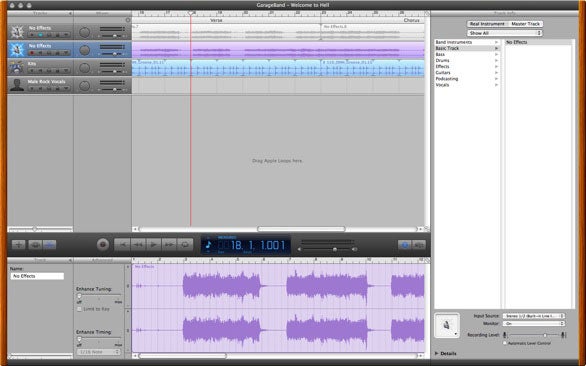Click the Master volume slider
This screenshot has width=586, height=366.
[327, 249]
